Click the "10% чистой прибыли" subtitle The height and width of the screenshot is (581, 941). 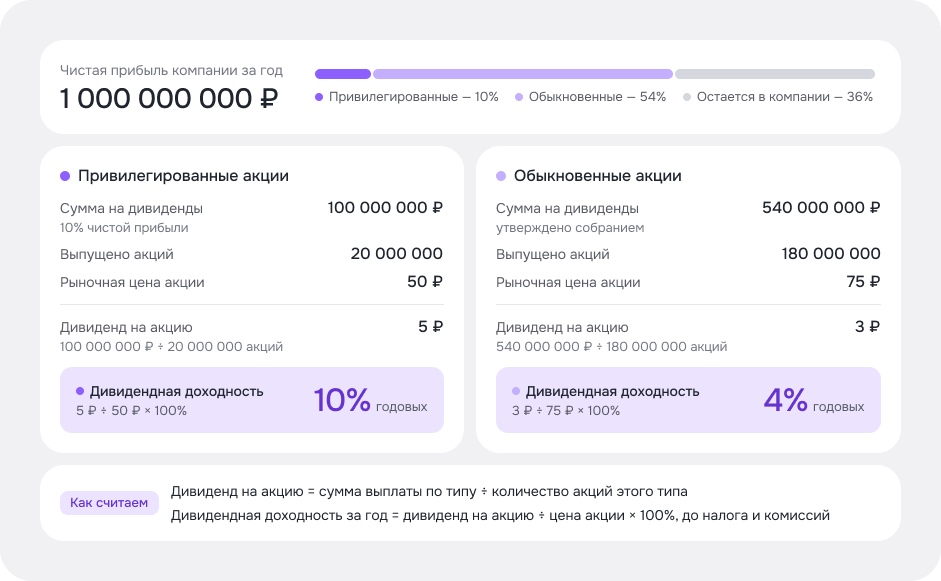pyautogui.click(x=124, y=228)
